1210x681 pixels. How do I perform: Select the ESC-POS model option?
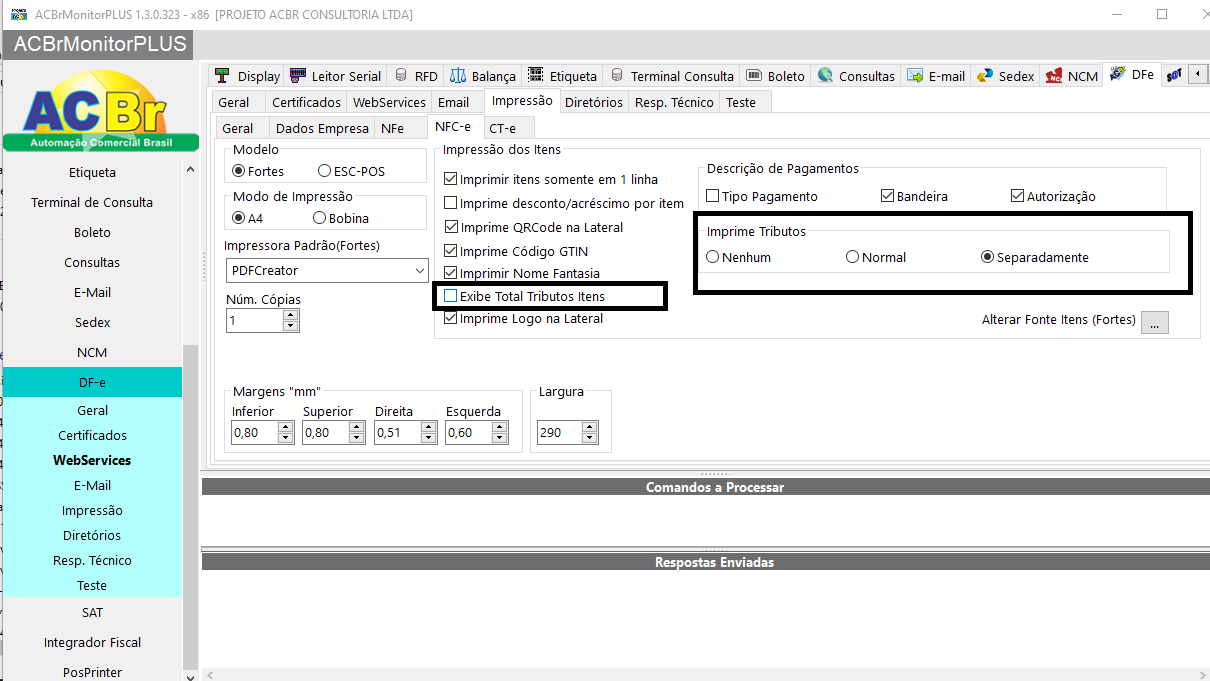[x=325, y=171]
